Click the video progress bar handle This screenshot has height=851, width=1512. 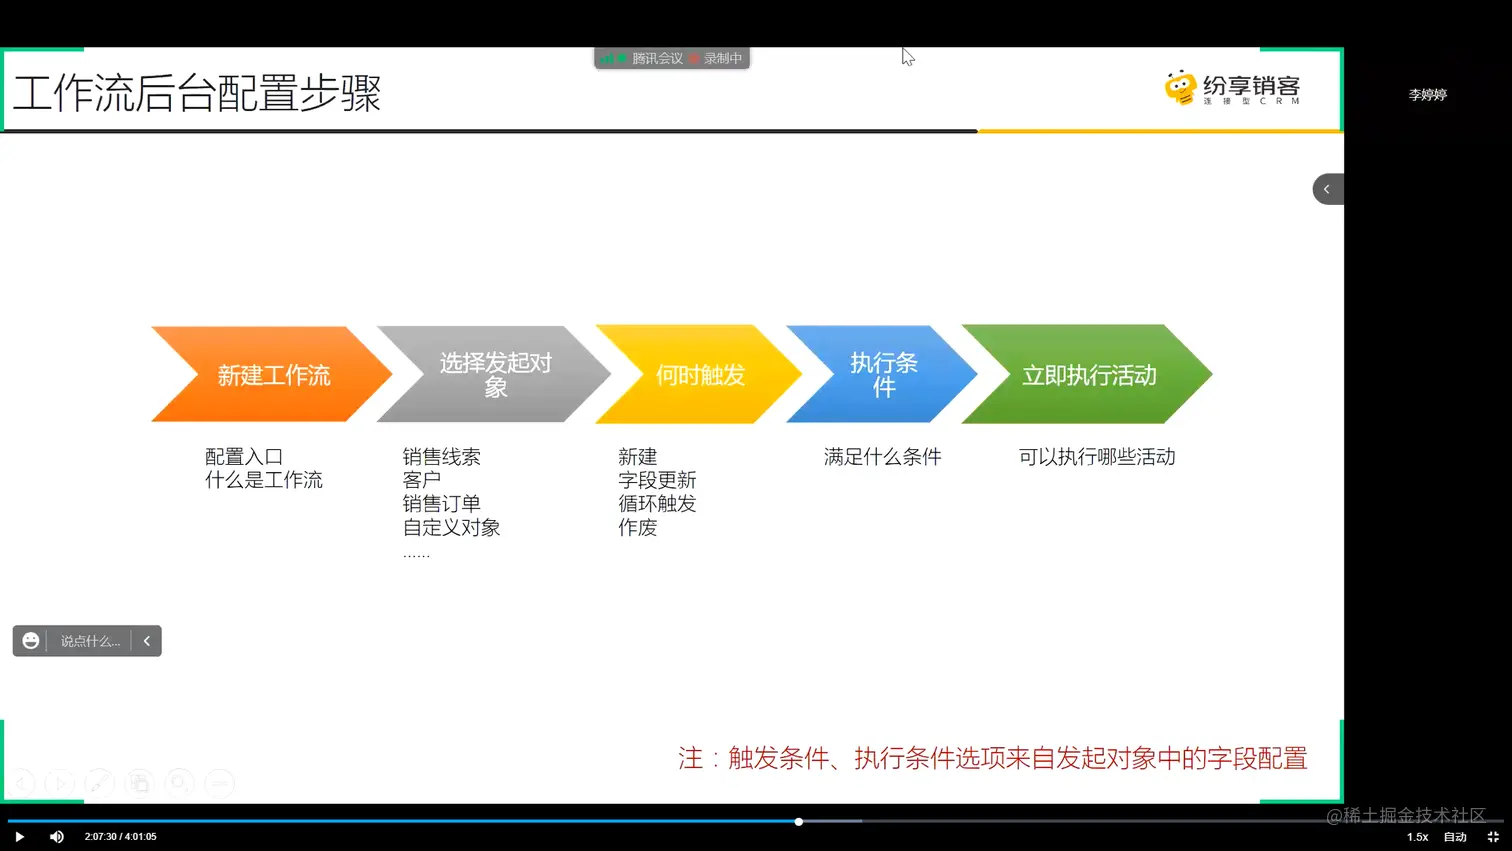pos(799,822)
